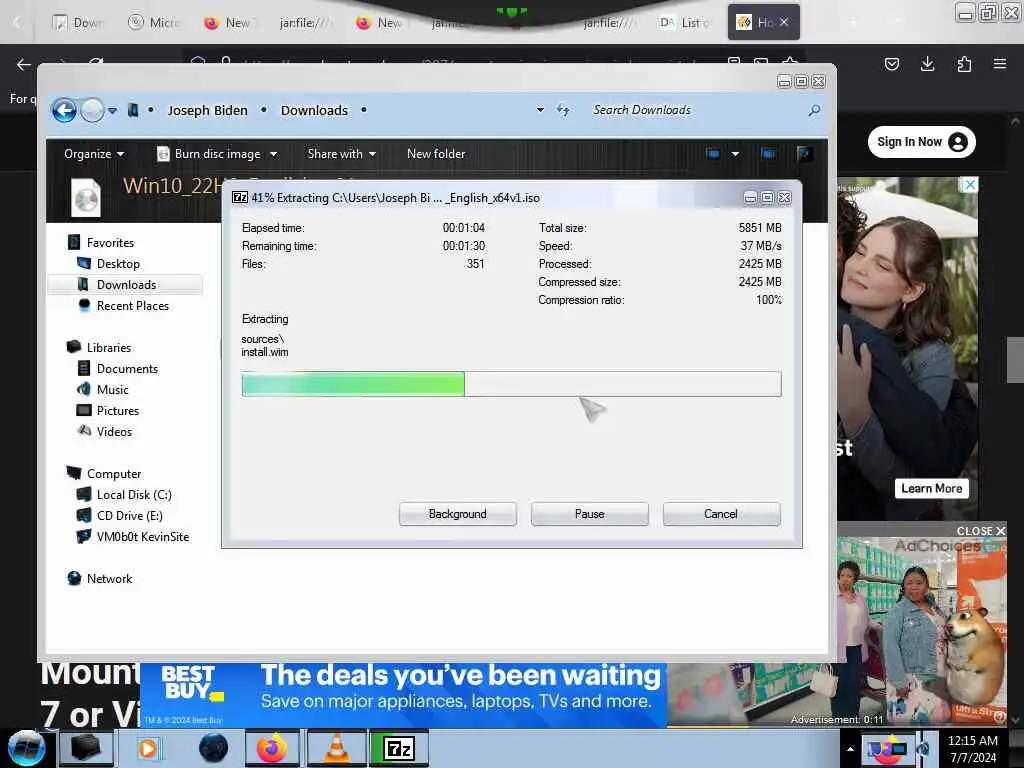Toggle the preview pane icon
Image resolution: width=1024 pixels, height=768 pixels.
pos(769,154)
